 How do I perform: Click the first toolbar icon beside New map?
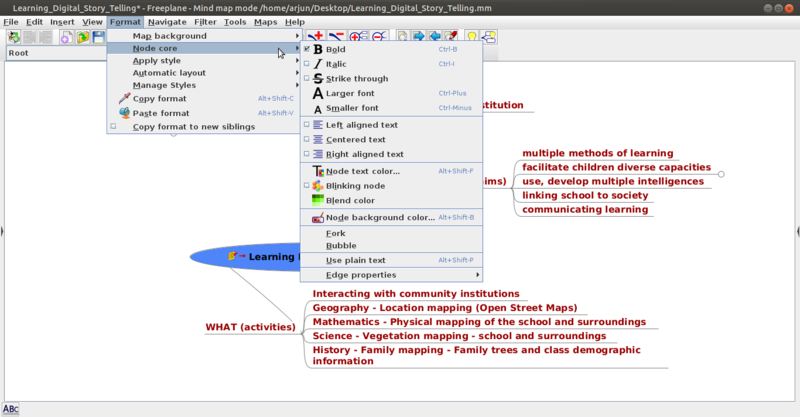click(x=14, y=37)
